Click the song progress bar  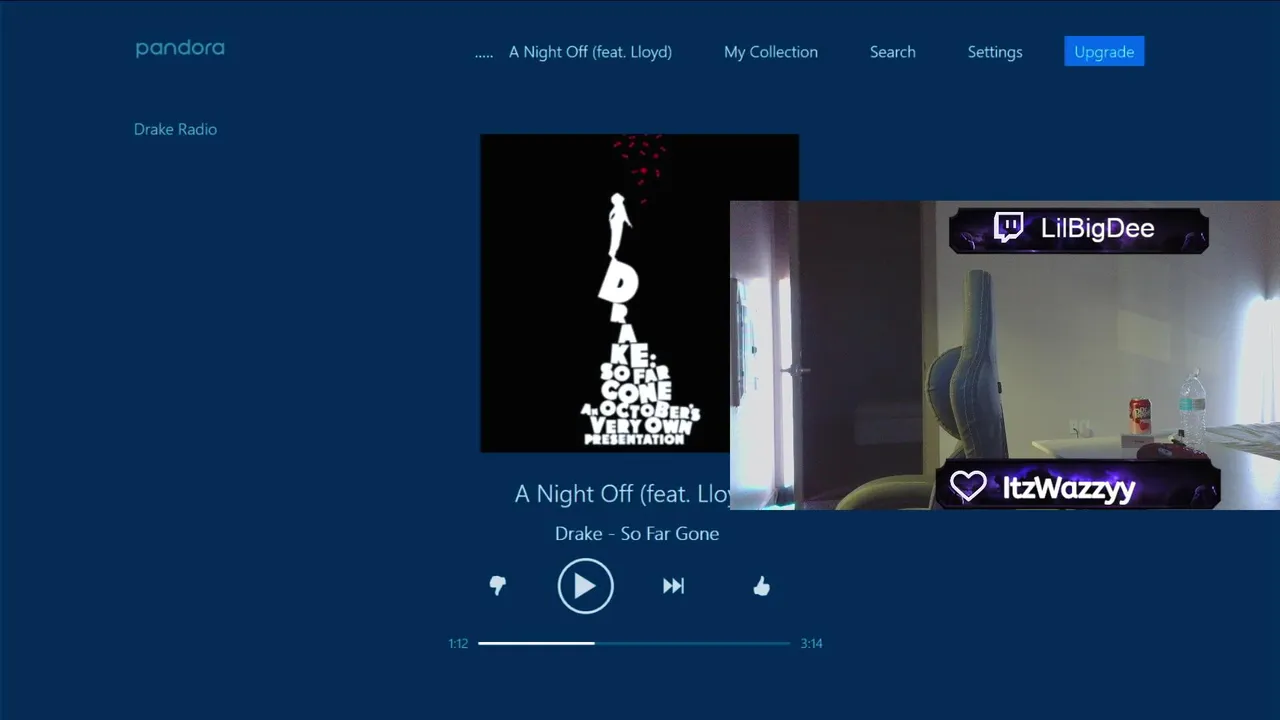(634, 643)
